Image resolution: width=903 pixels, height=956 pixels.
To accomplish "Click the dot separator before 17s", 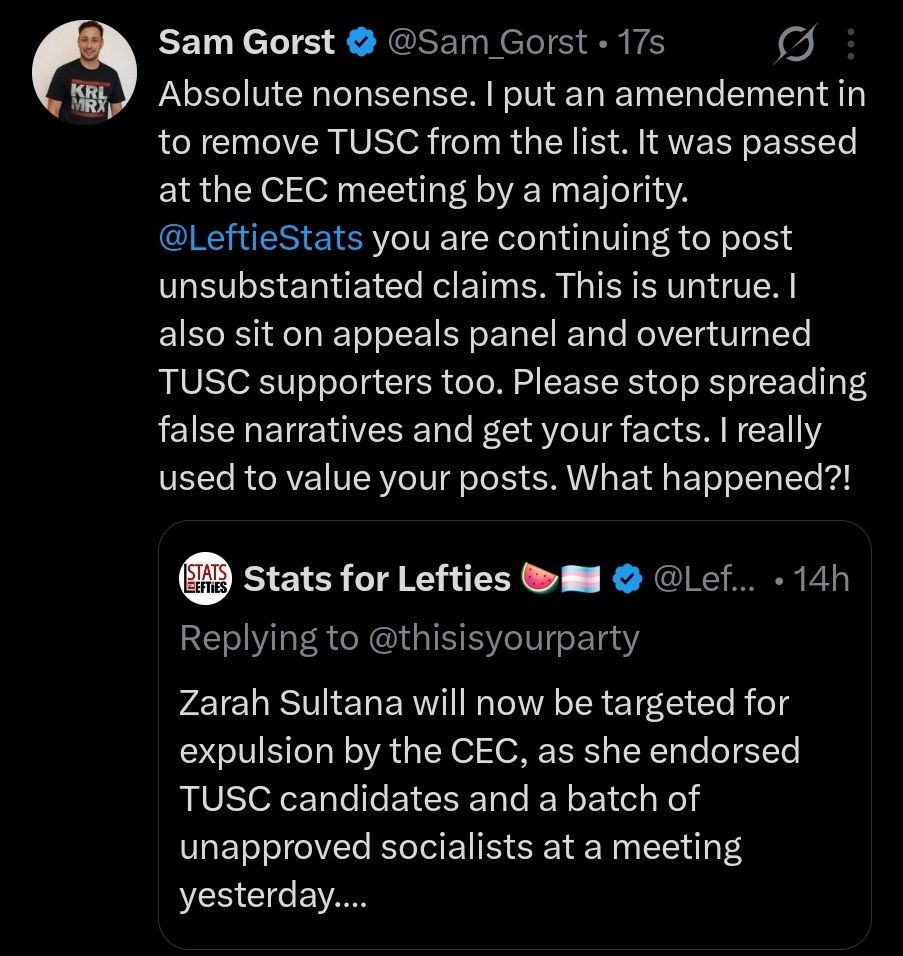I will pos(601,43).
